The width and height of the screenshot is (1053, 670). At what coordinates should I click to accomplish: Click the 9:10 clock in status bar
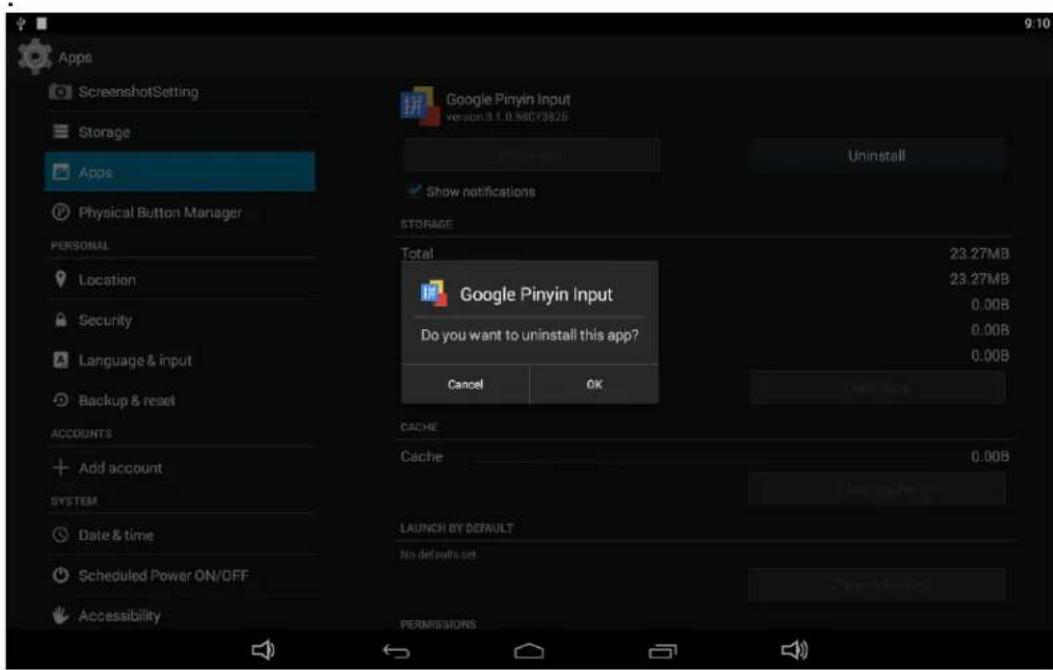coord(1036,23)
